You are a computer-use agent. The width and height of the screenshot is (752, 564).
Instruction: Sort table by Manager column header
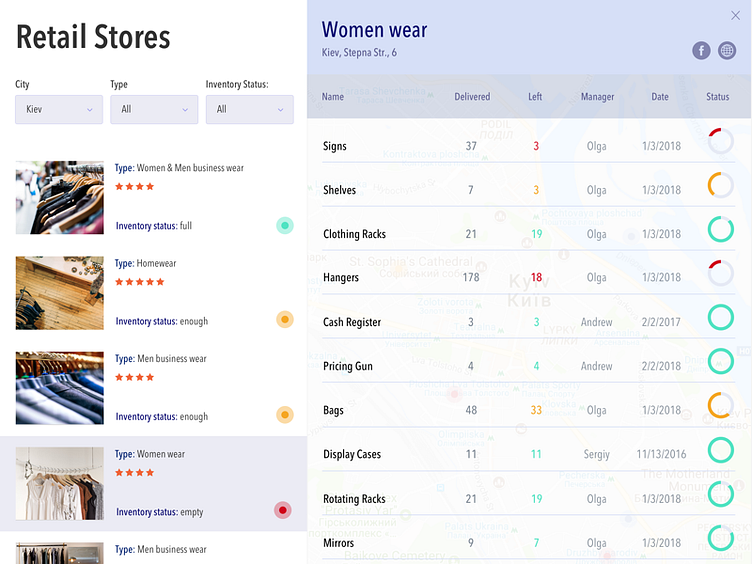point(597,97)
